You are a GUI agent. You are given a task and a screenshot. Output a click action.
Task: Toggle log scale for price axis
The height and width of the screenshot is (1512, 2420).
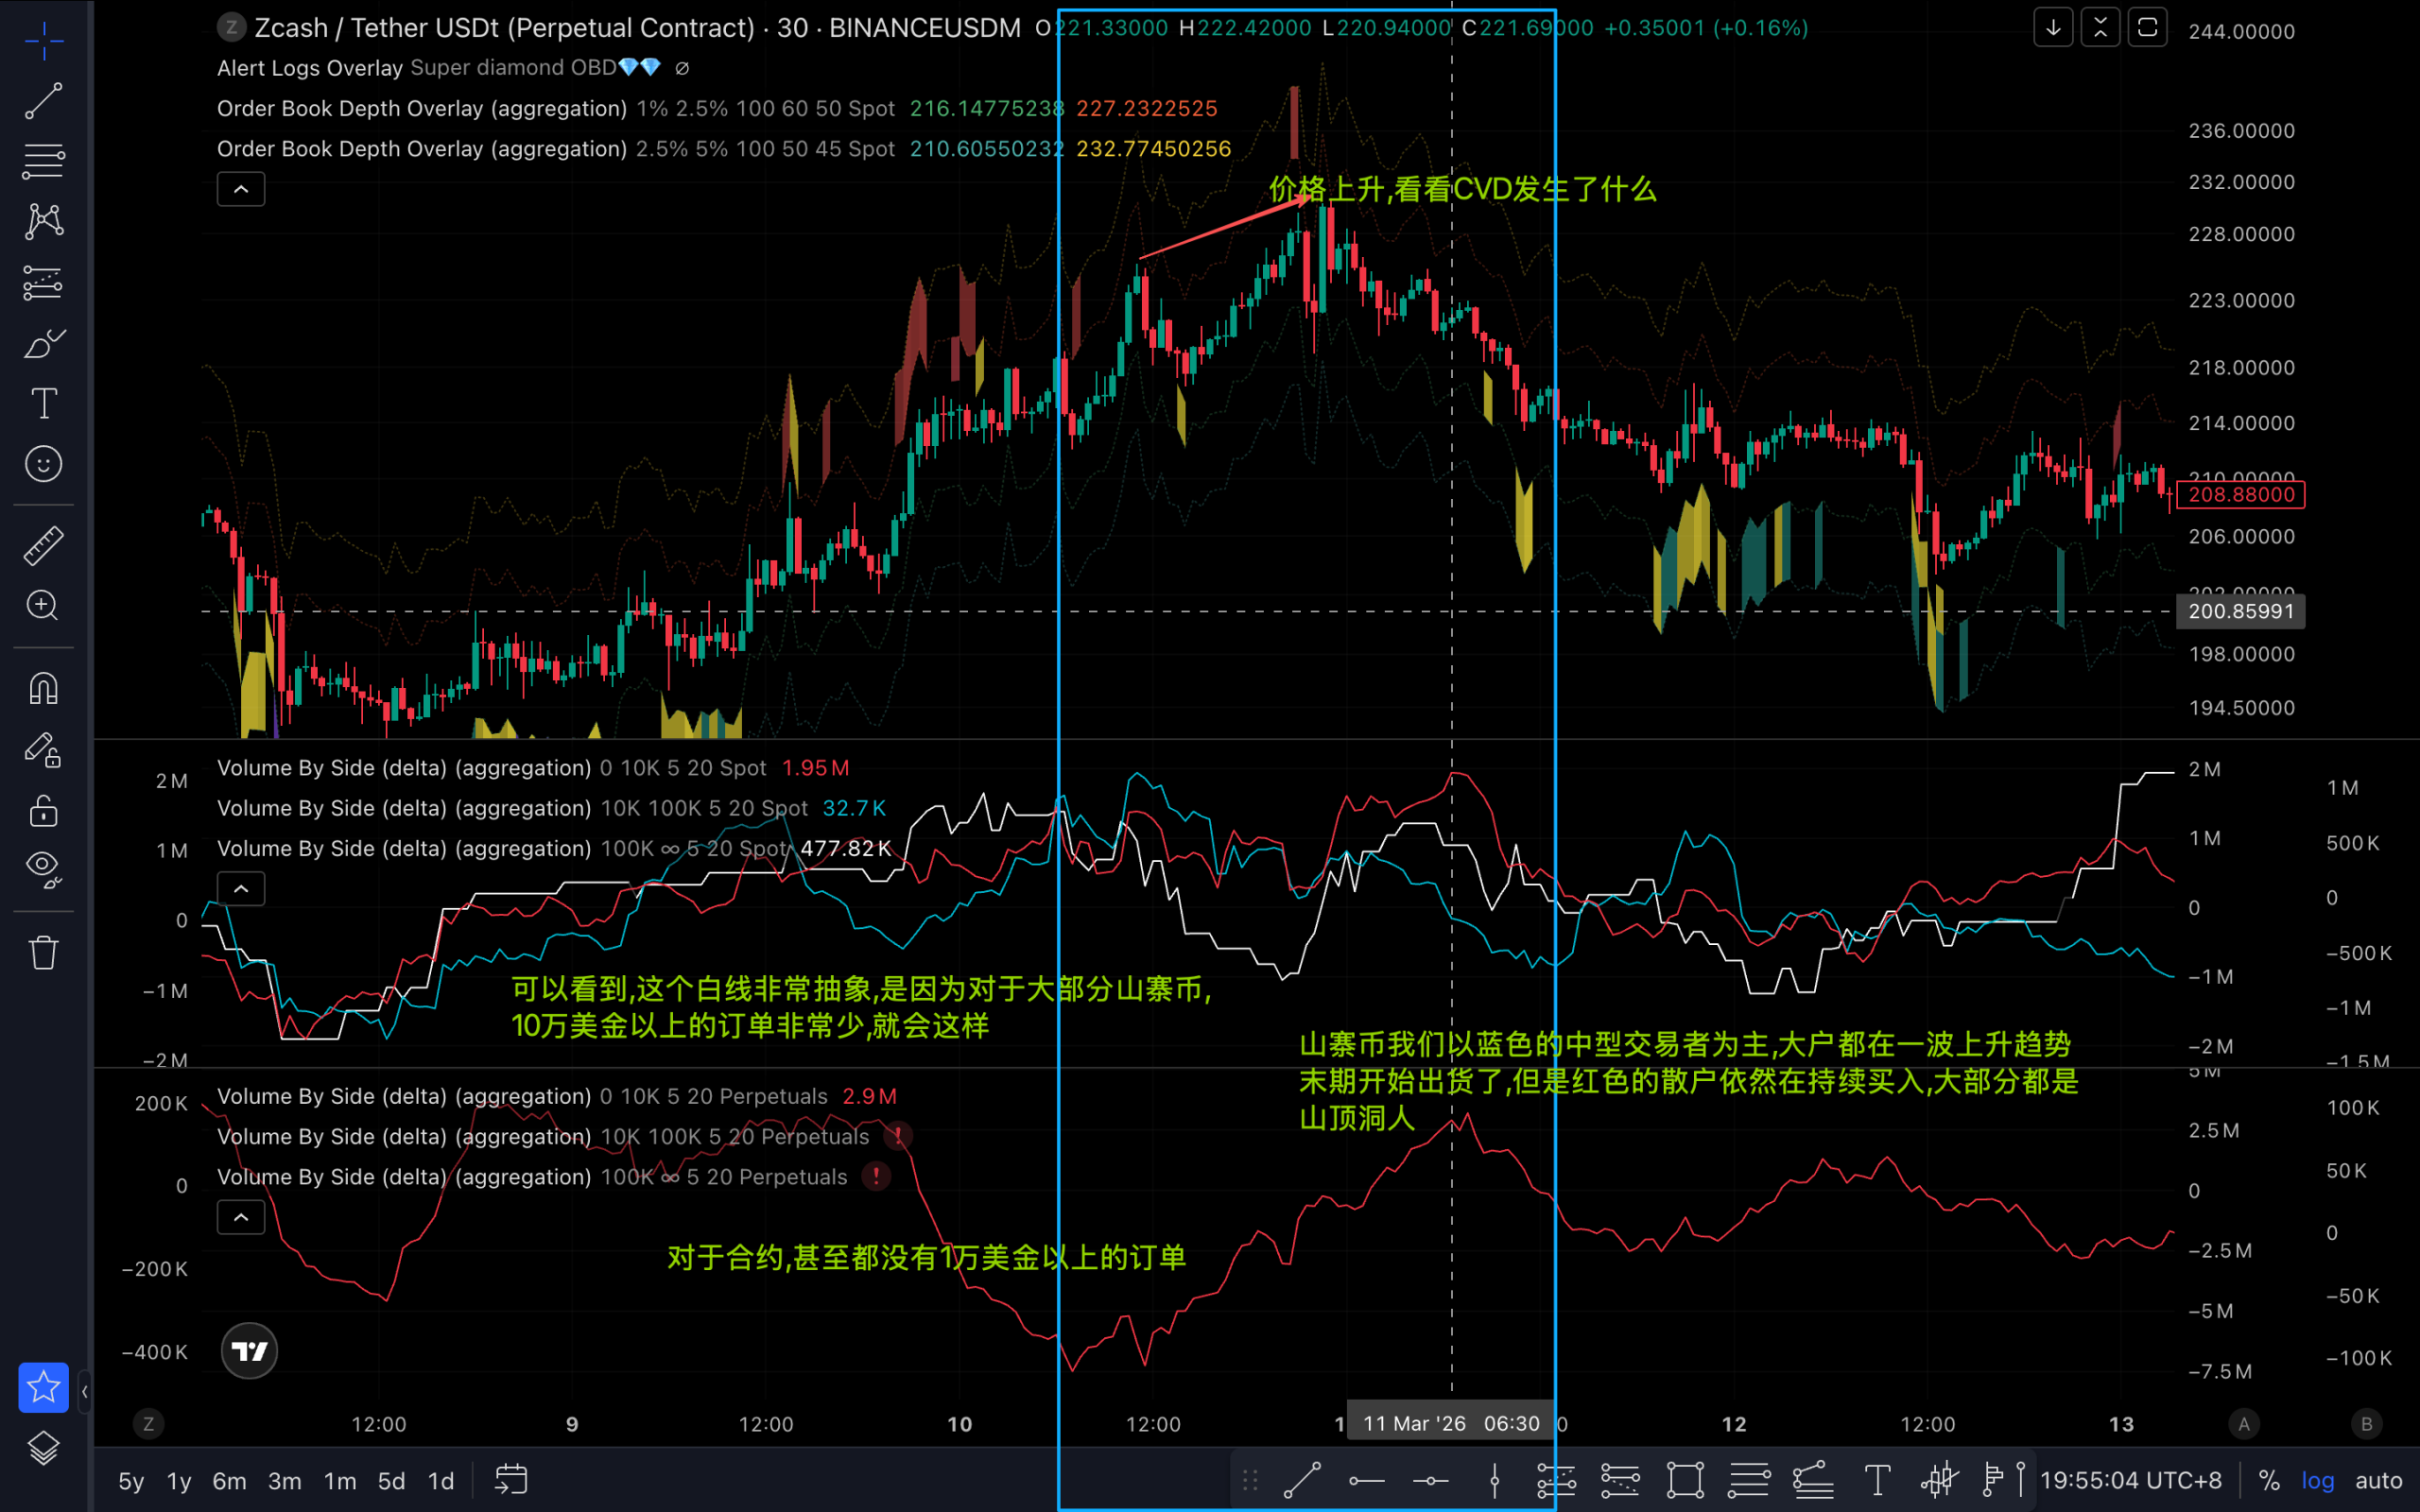[x=2317, y=1480]
